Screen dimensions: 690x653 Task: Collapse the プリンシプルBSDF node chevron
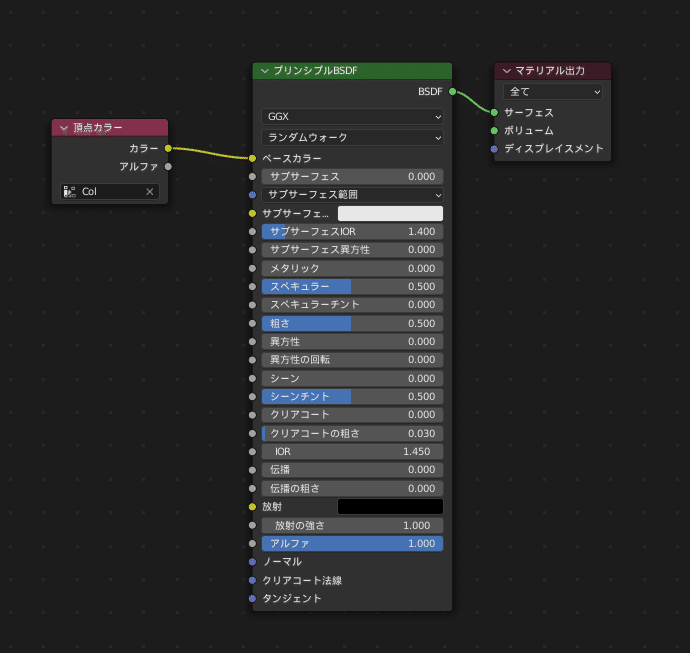[265, 71]
